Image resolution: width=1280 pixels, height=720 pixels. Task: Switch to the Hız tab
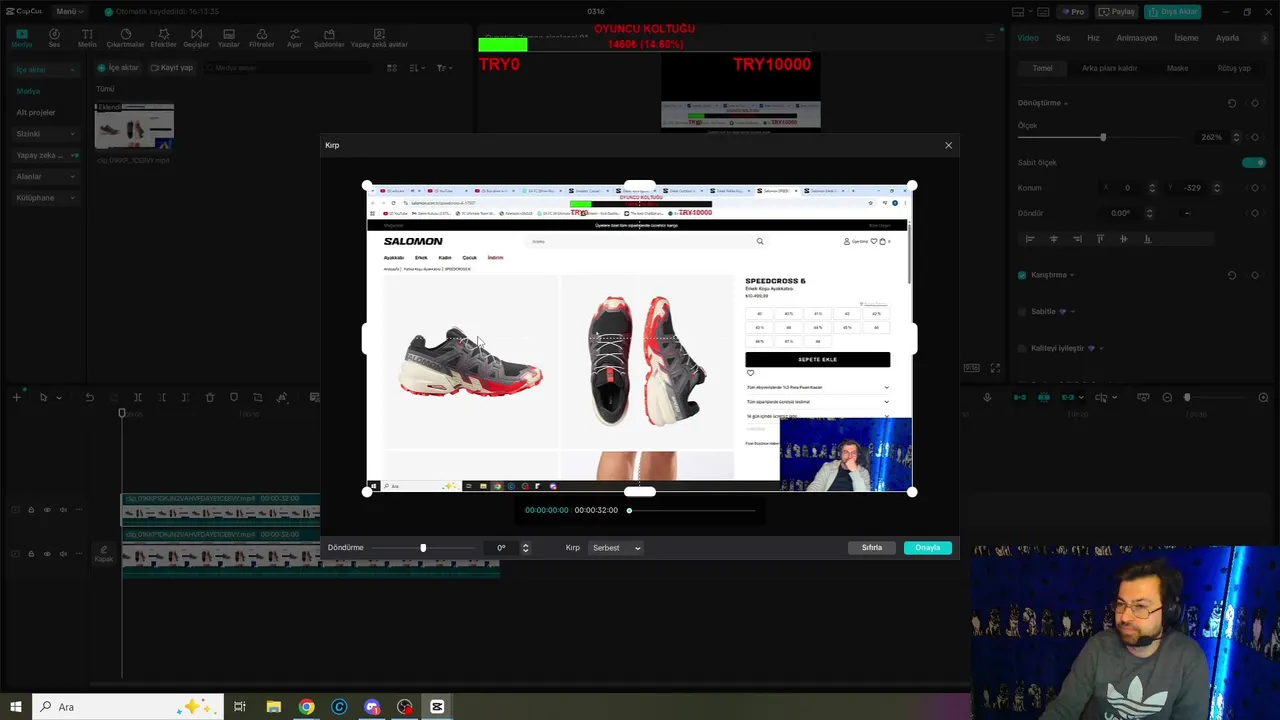click(1093, 38)
